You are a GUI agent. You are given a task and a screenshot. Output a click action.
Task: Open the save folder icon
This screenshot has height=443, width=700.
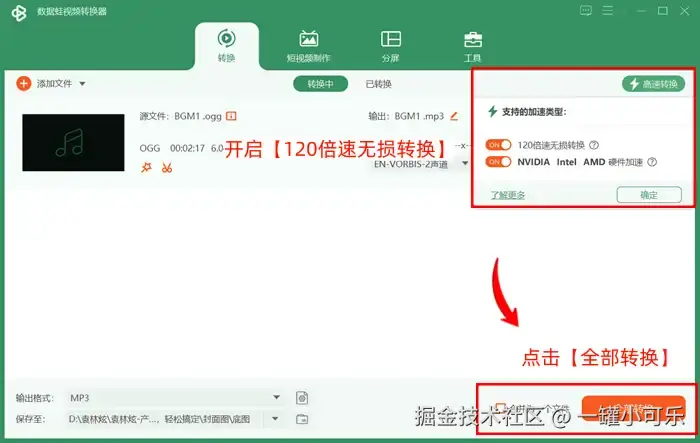pyautogui.click(x=302, y=419)
